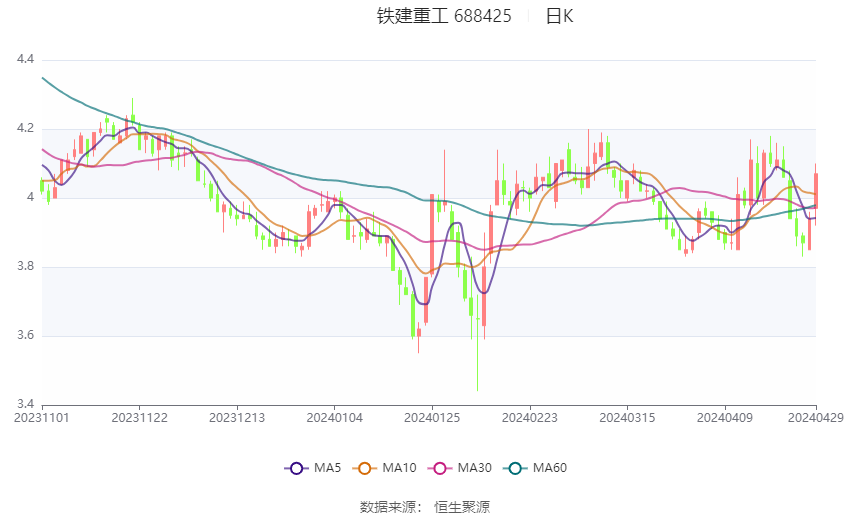
Task: Click the 4.4 price axis label
Action: tap(26, 60)
